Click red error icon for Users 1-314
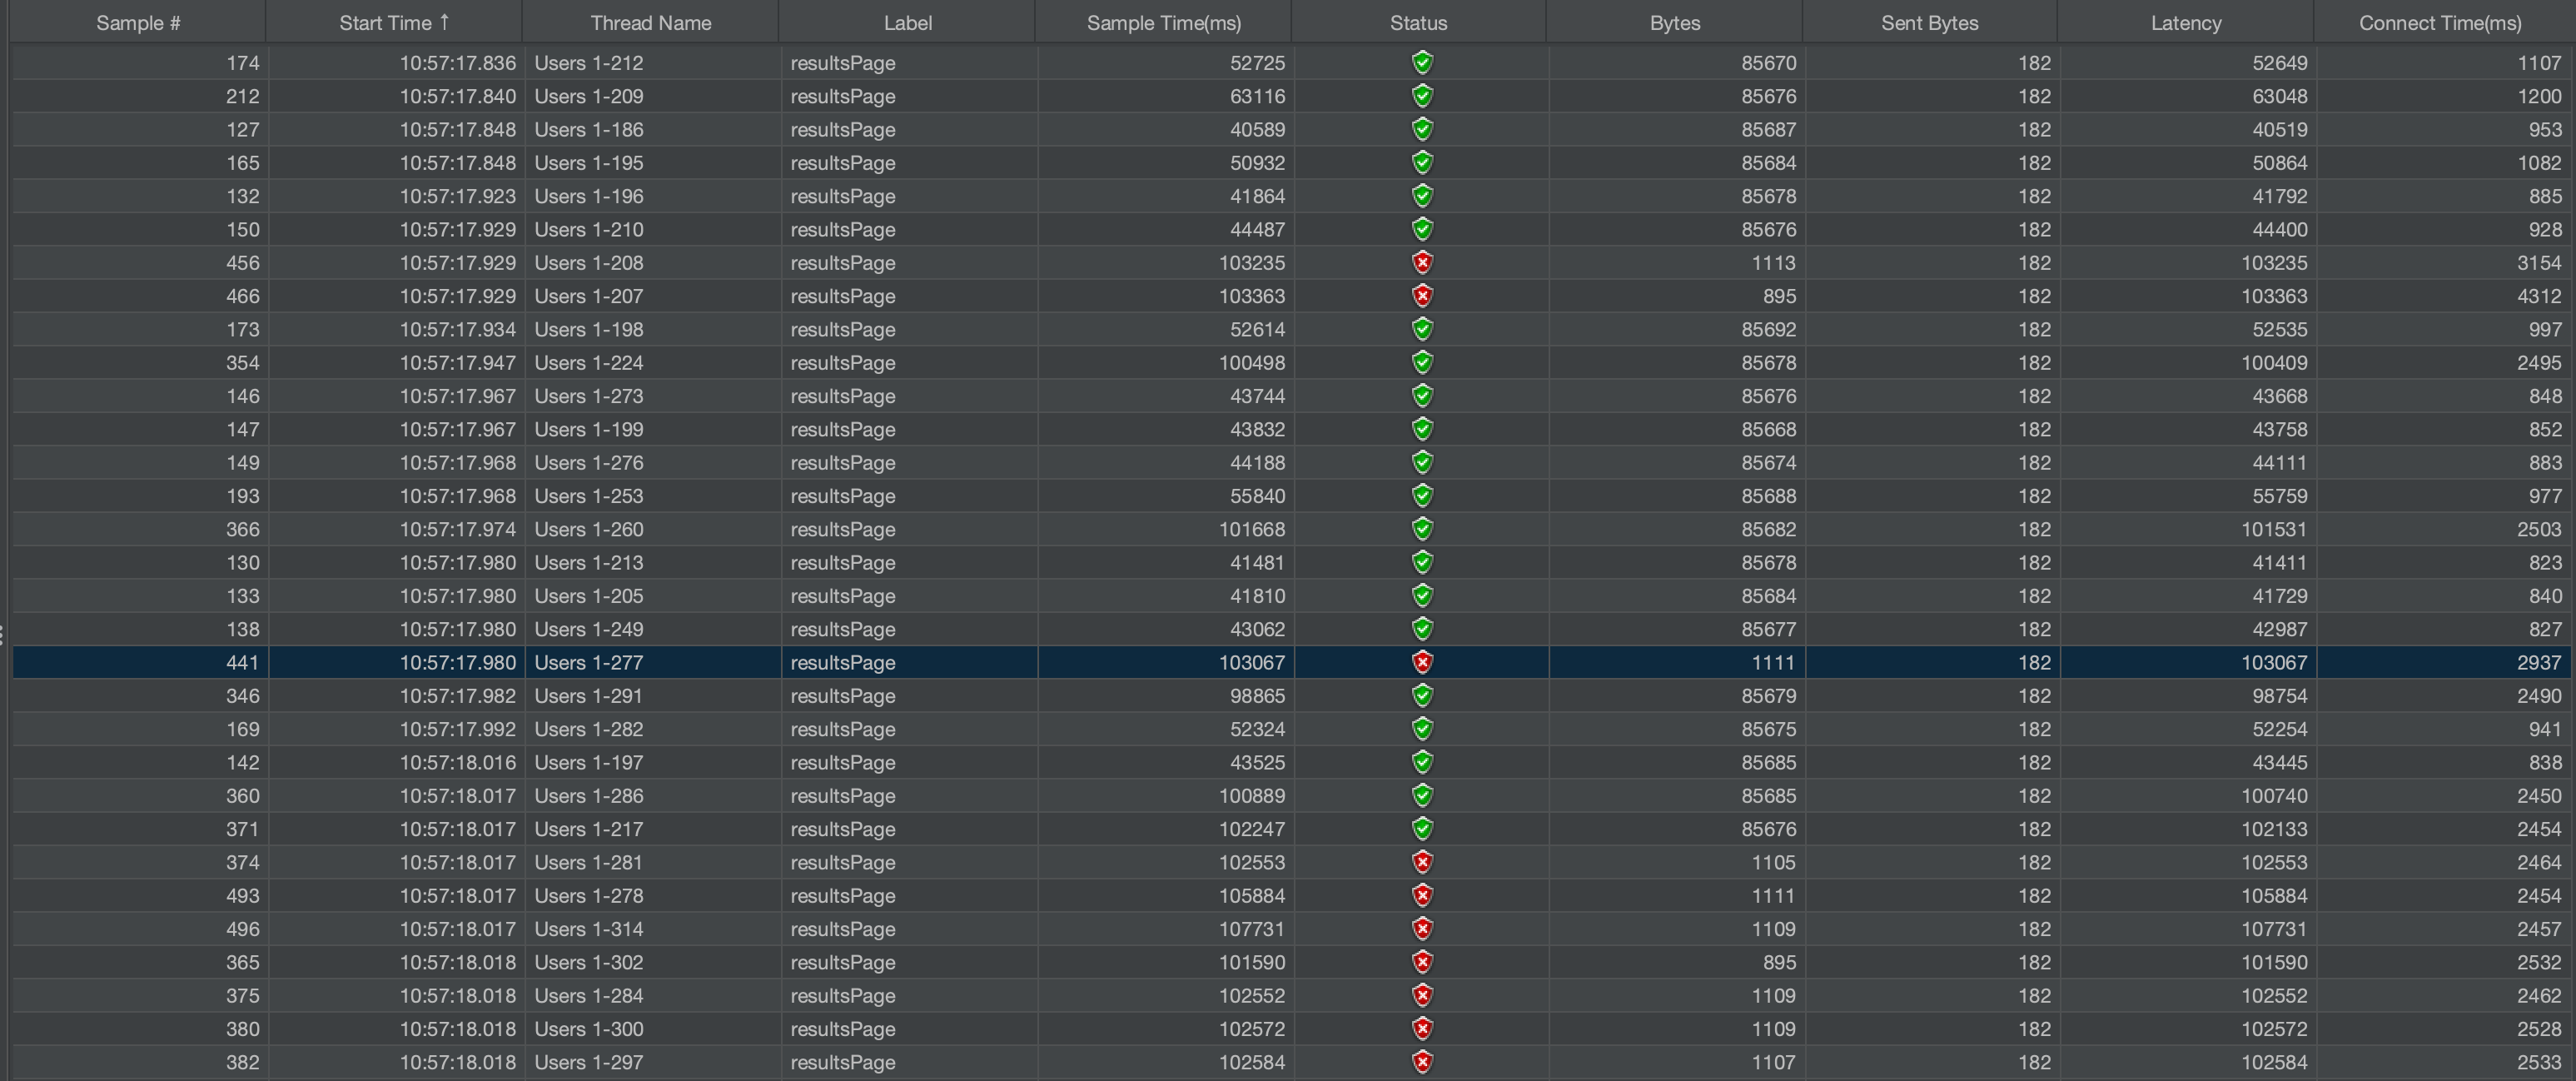2576x1081 pixels. tap(1422, 929)
